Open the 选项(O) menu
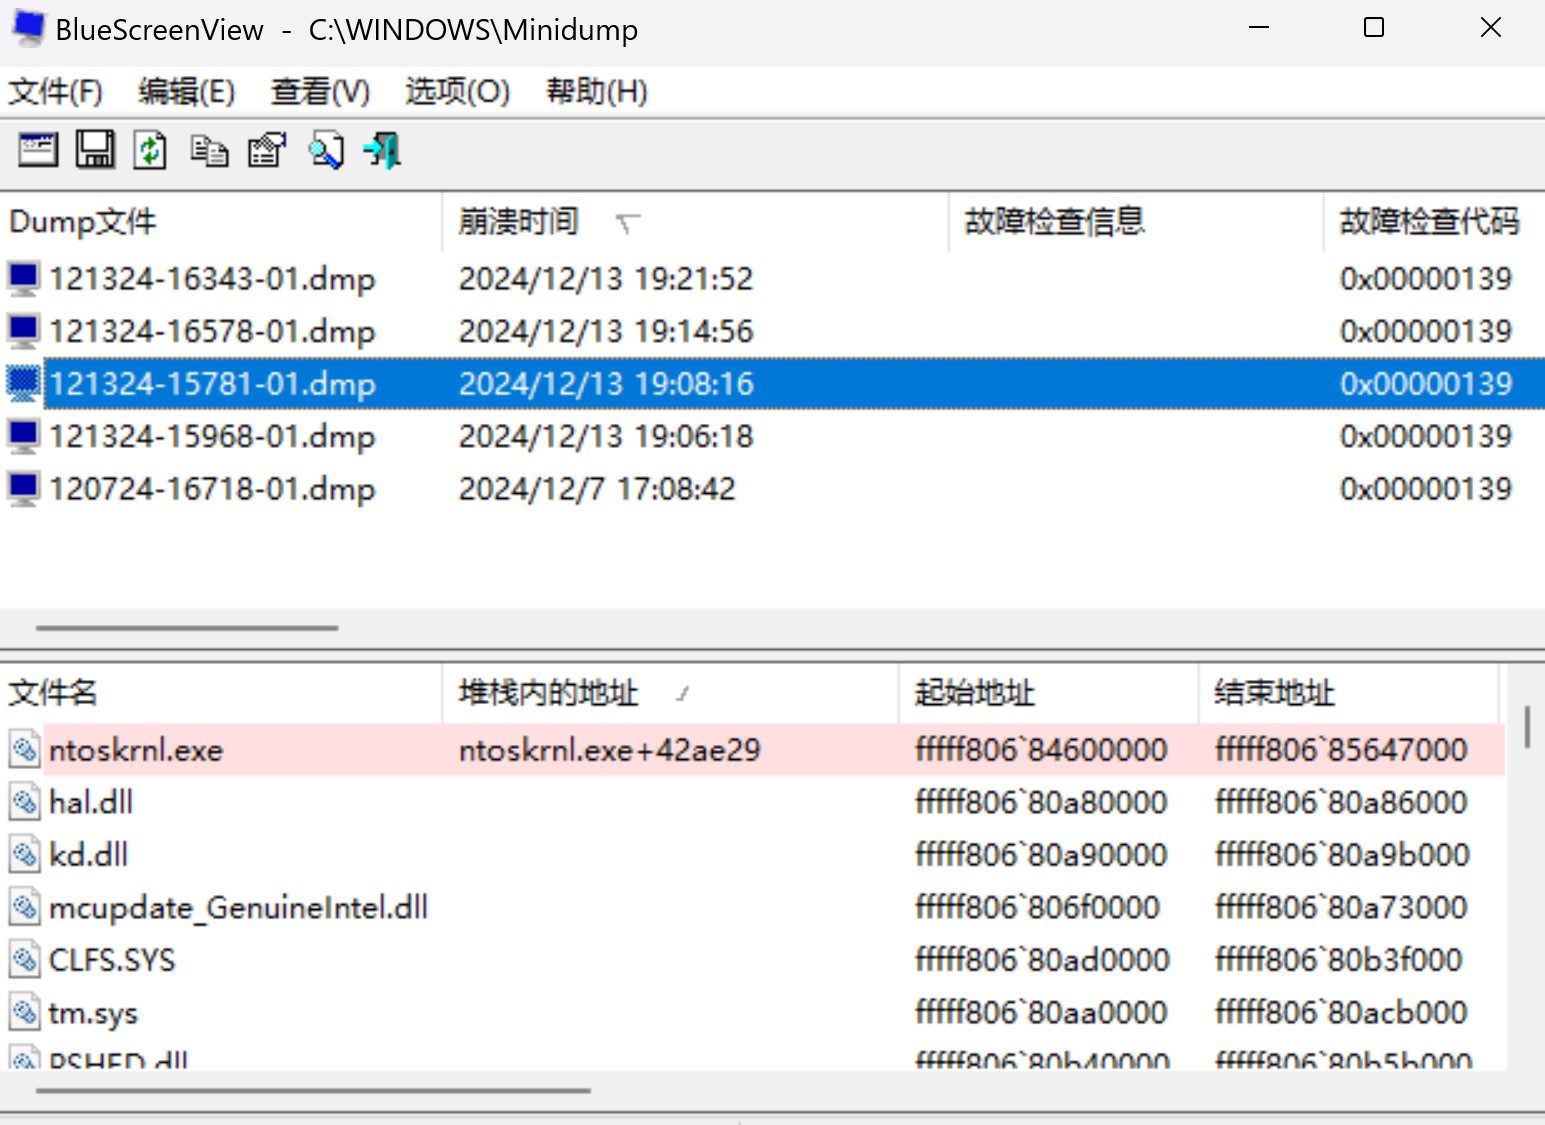 point(456,91)
